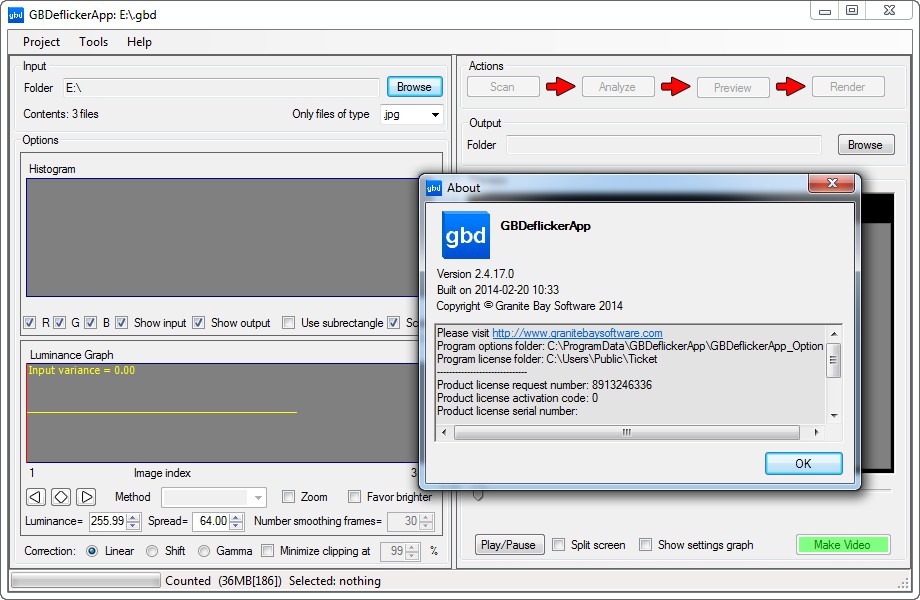Click the small gbd icon in About title bar
Viewport: 920px width, 600px height.
pyautogui.click(x=434, y=188)
